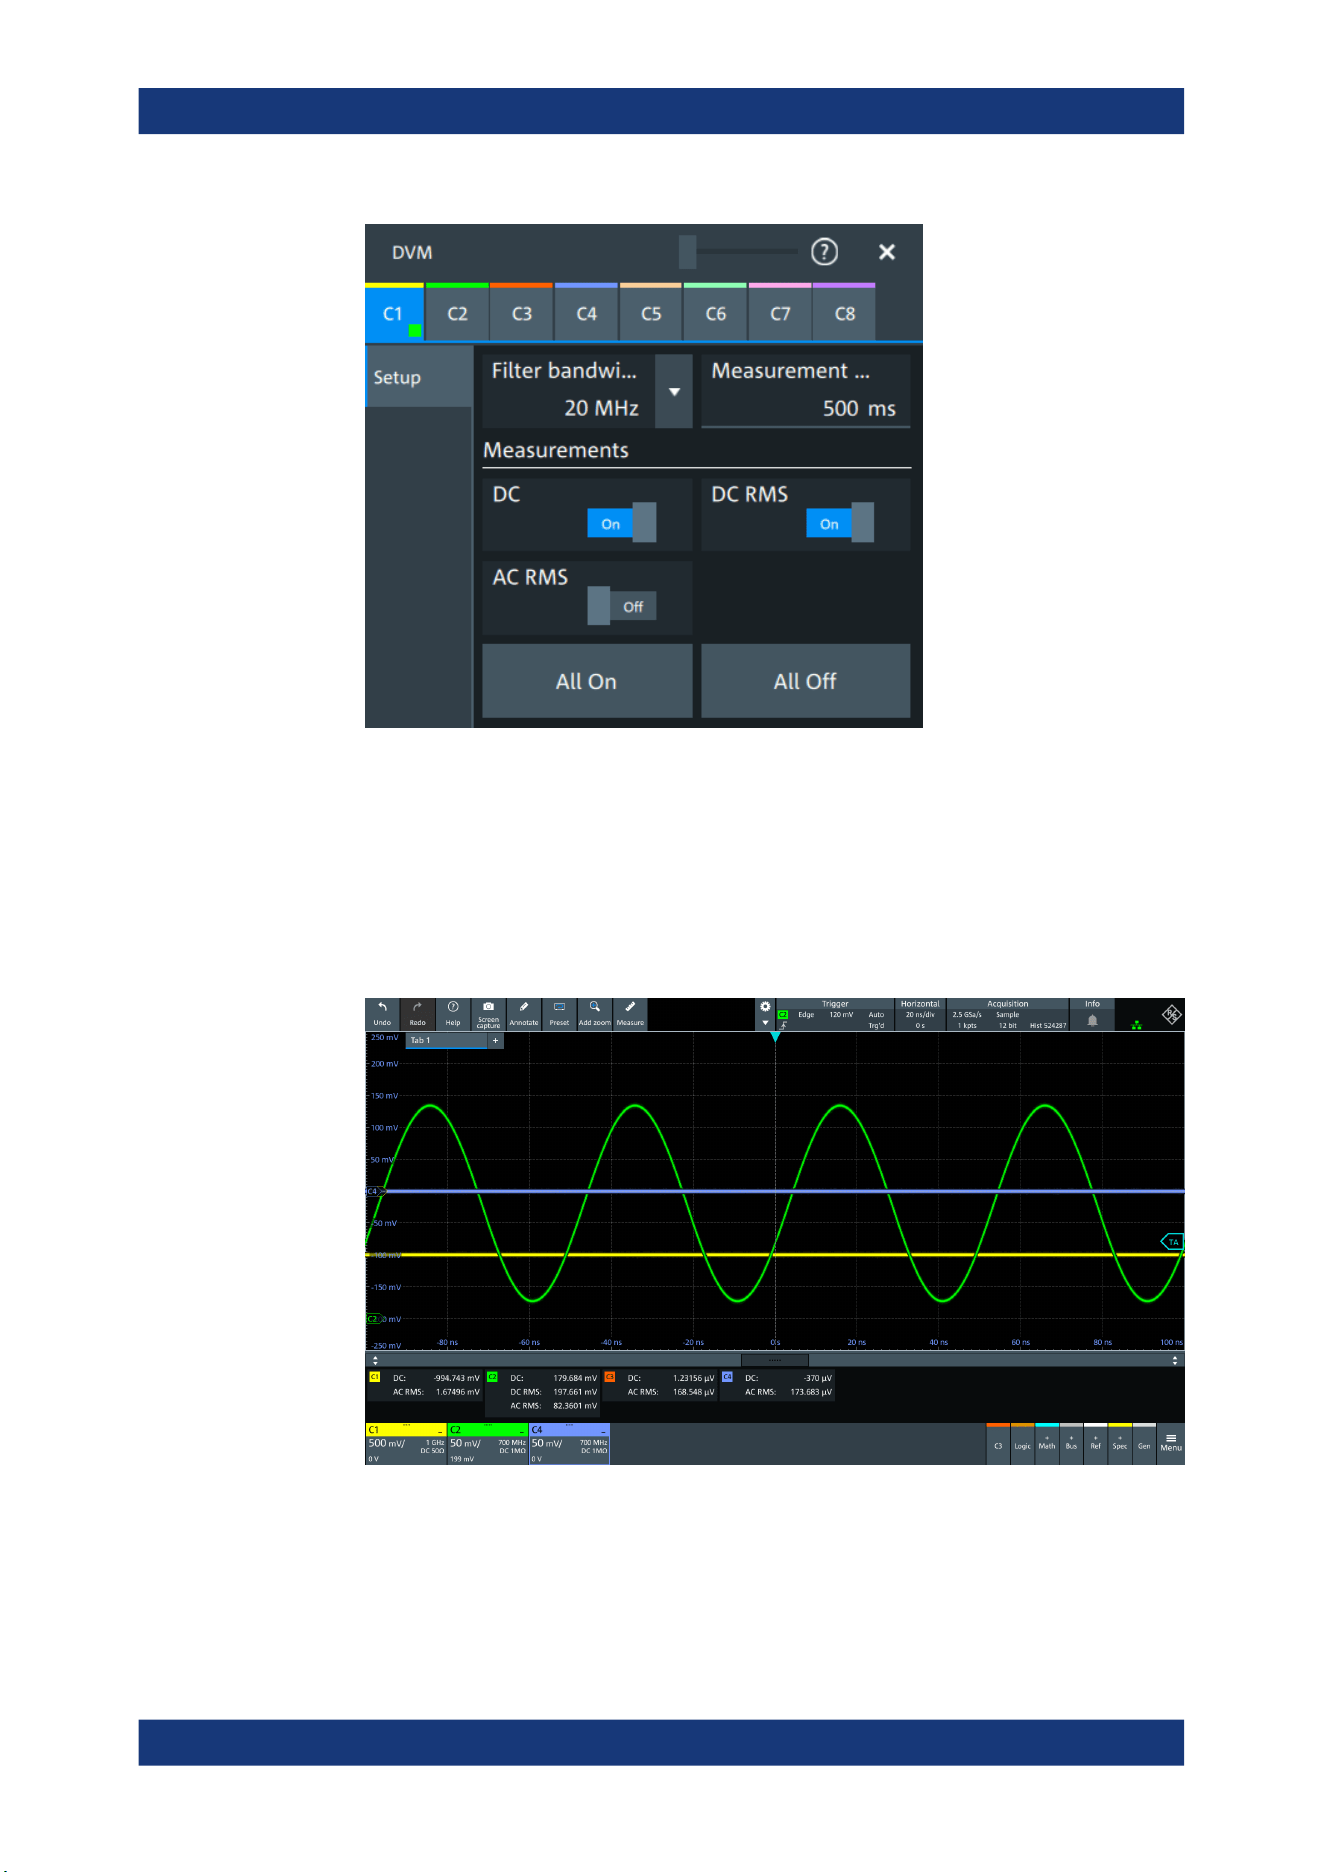Click the C3 channel button in bottom bar
This screenshot has width=1324, height=1872.
coord(998,1444)
